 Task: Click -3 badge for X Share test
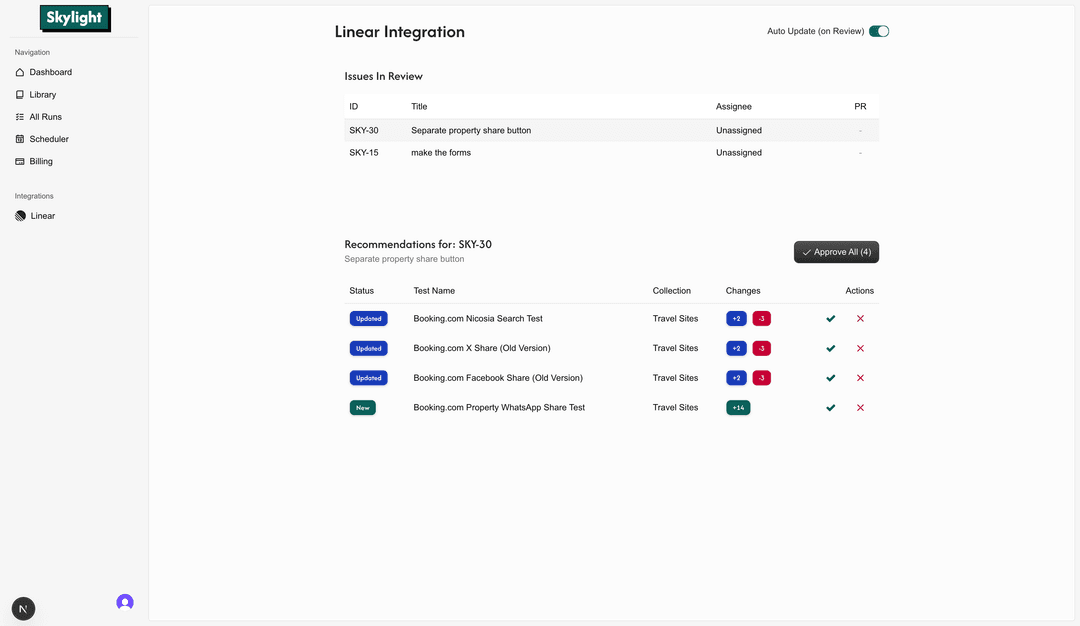tap(761, 348)
